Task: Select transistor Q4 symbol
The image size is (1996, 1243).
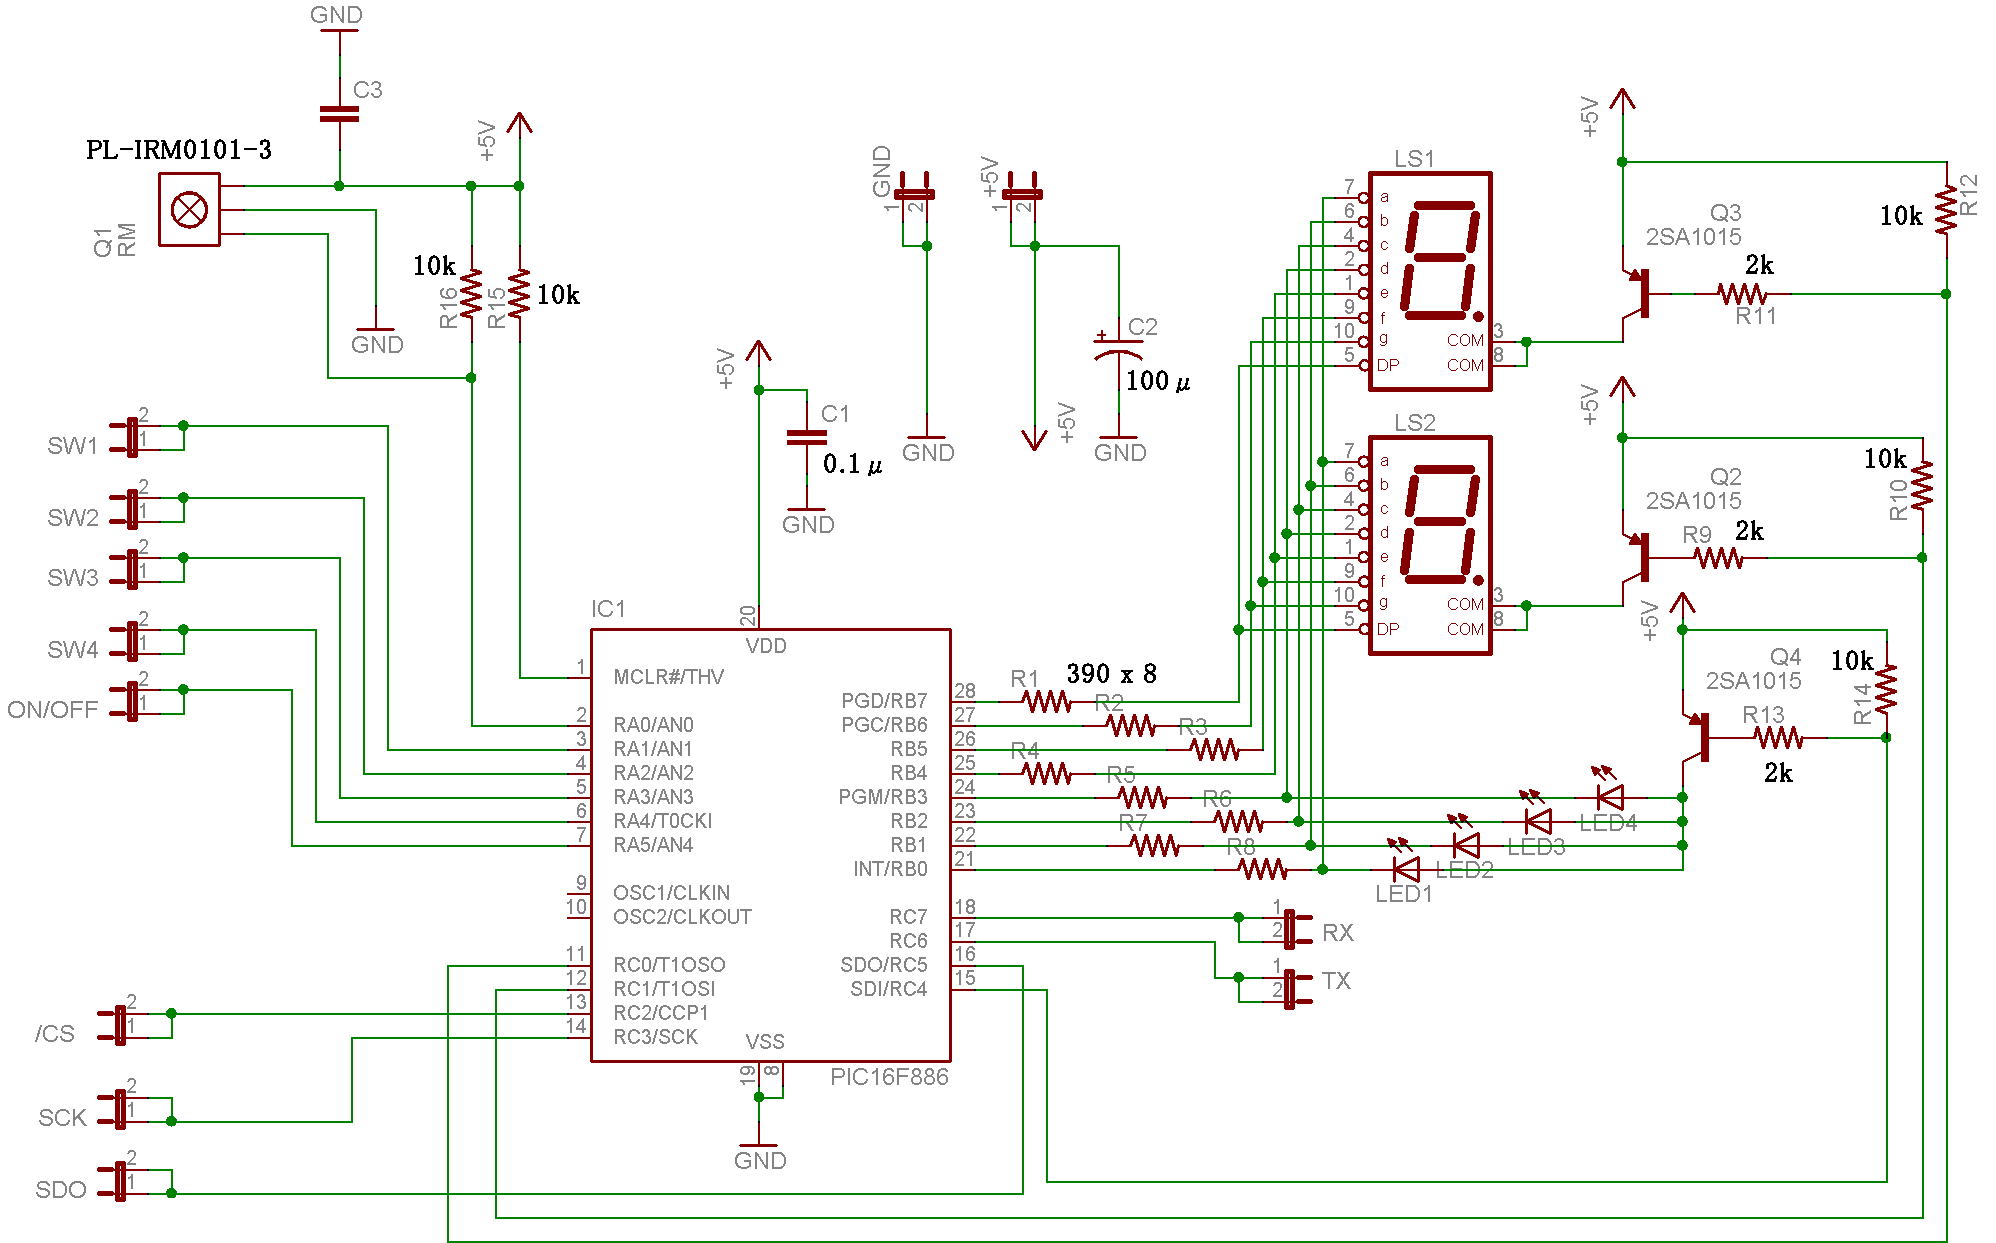Action: click(1695, 738)
